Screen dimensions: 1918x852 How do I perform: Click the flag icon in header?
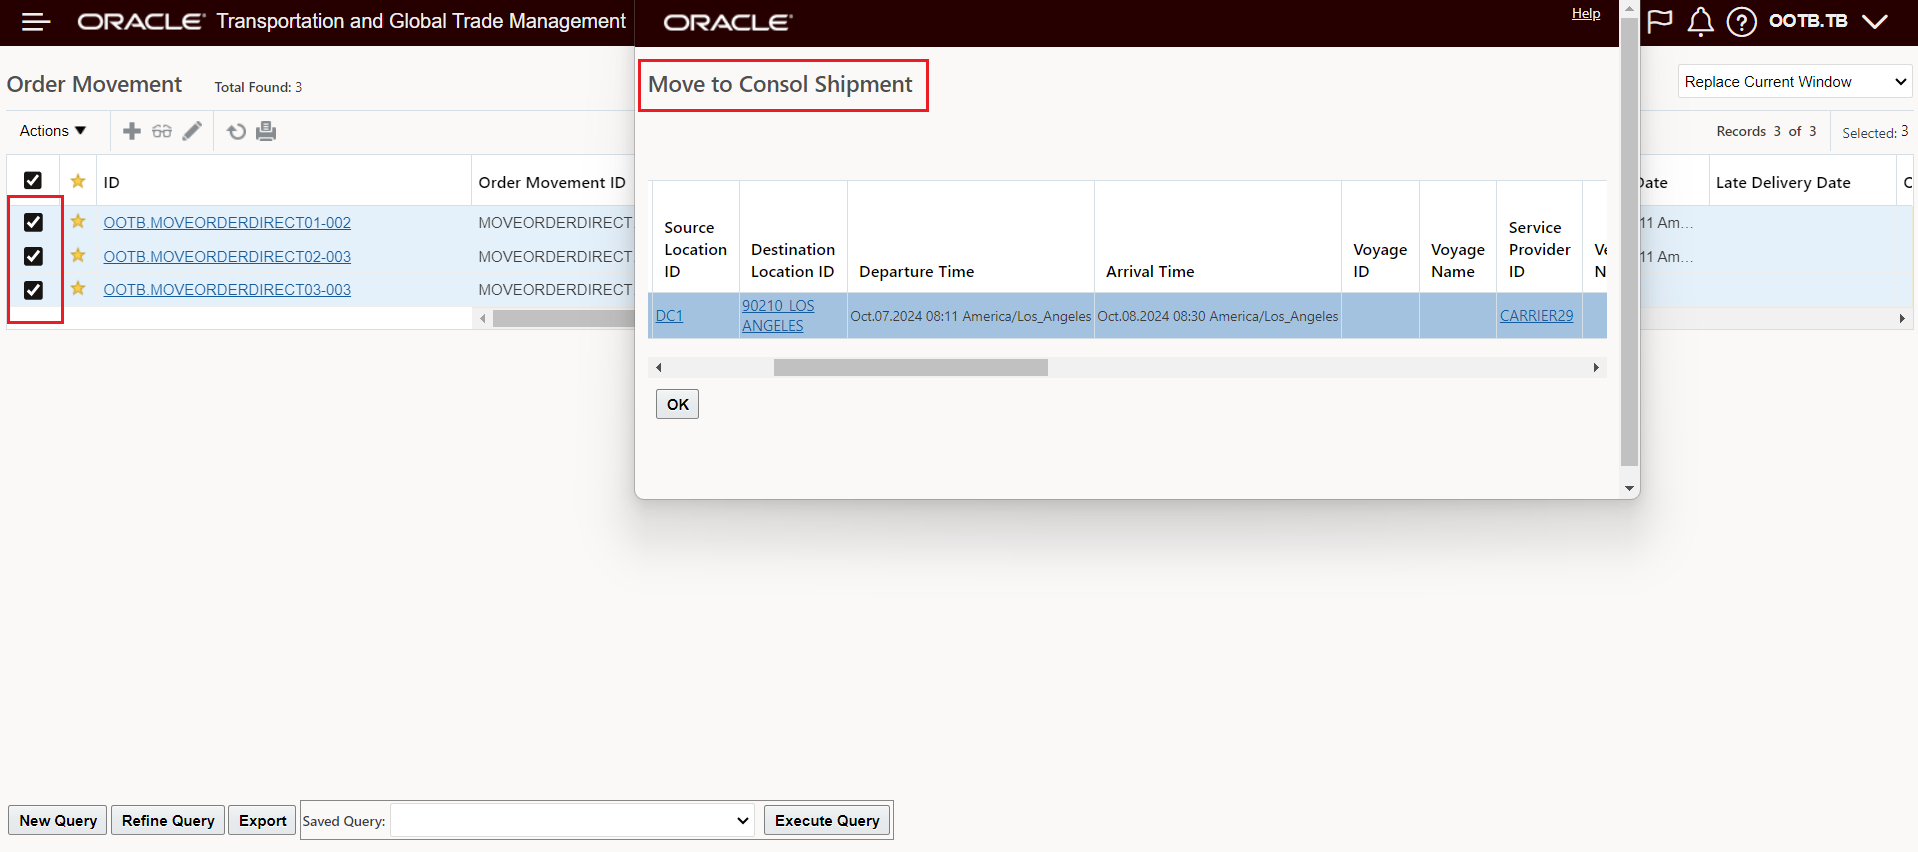[x=1660, y=21]
